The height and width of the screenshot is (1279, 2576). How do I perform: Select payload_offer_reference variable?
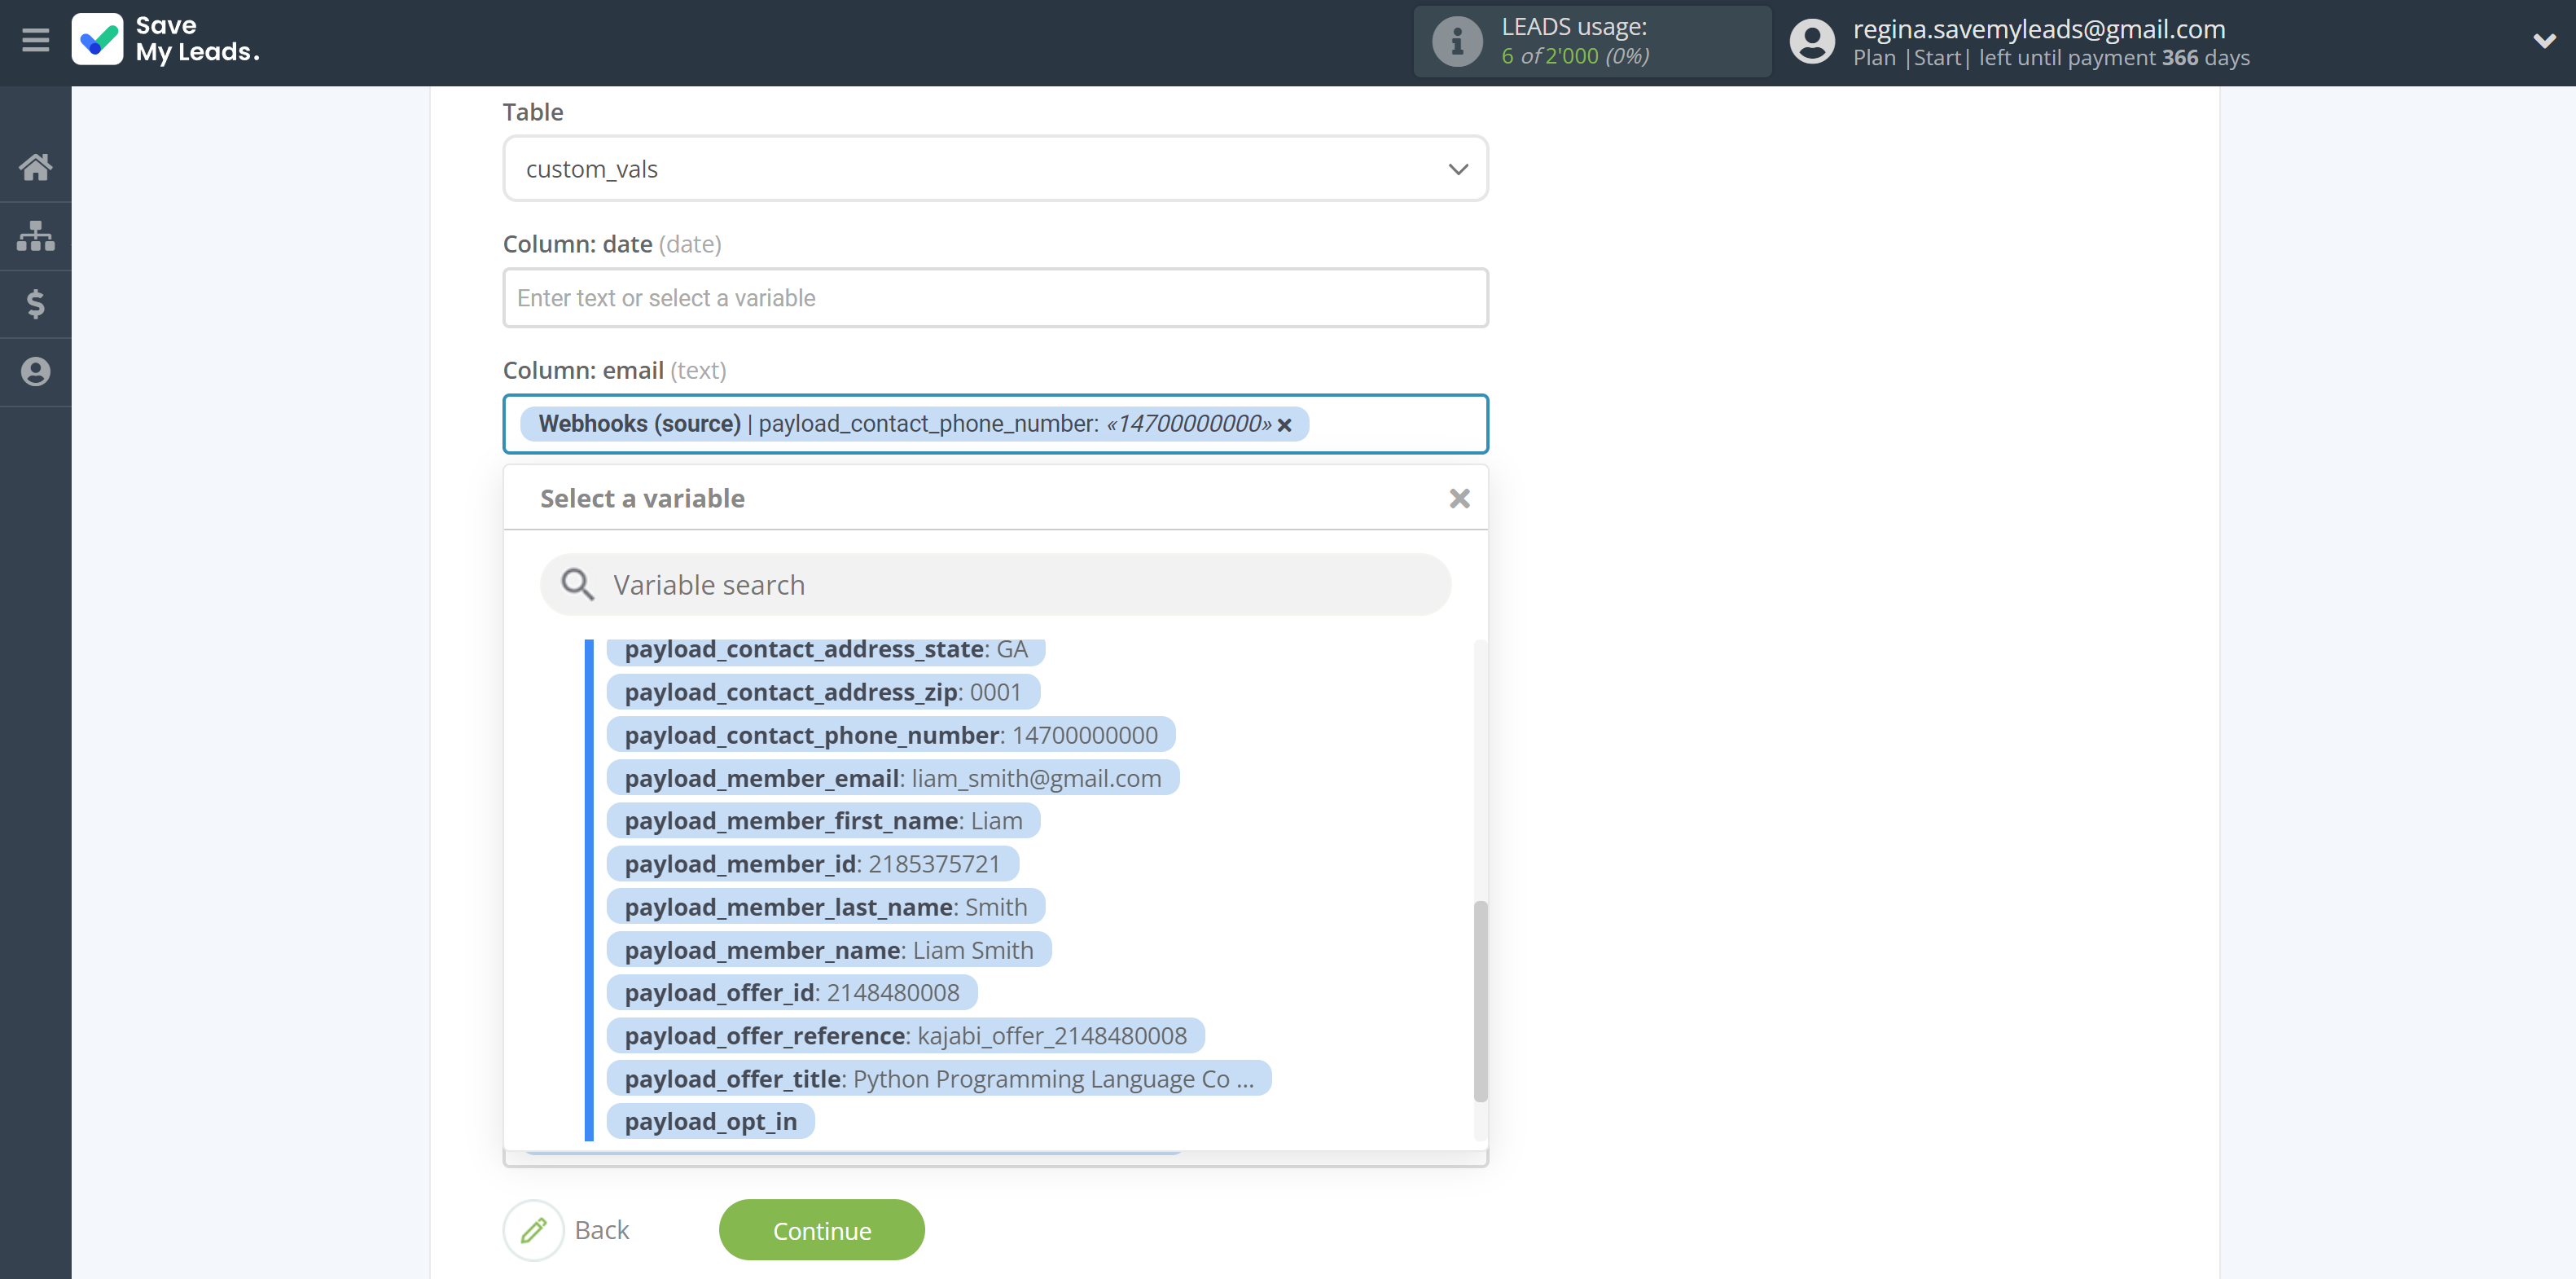point(906,1036)
